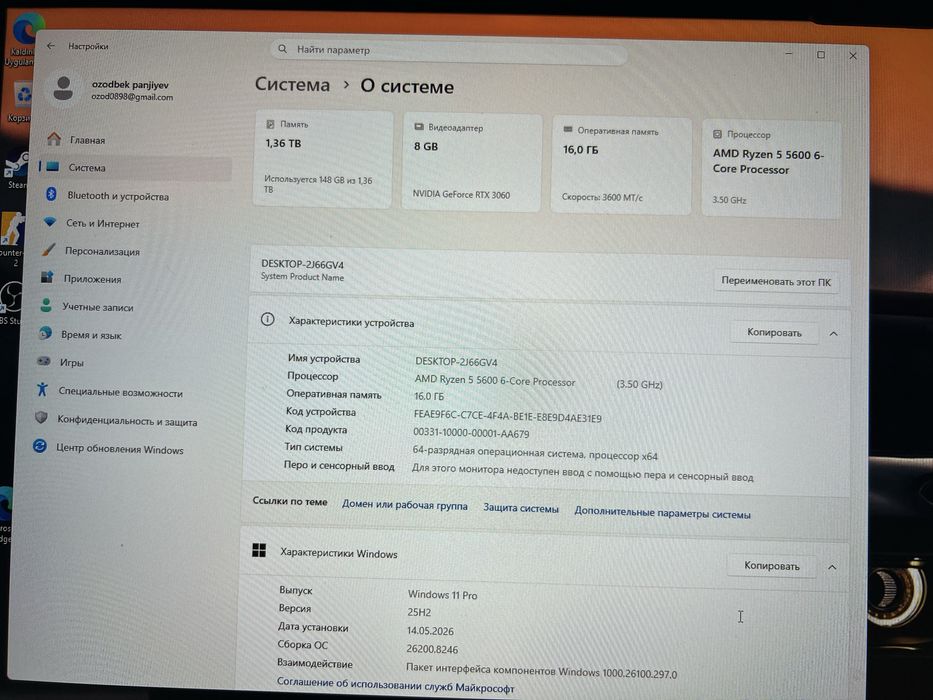Click the info icon beside Характеристики устройства
Screen dimensions: 933x700
268,320
